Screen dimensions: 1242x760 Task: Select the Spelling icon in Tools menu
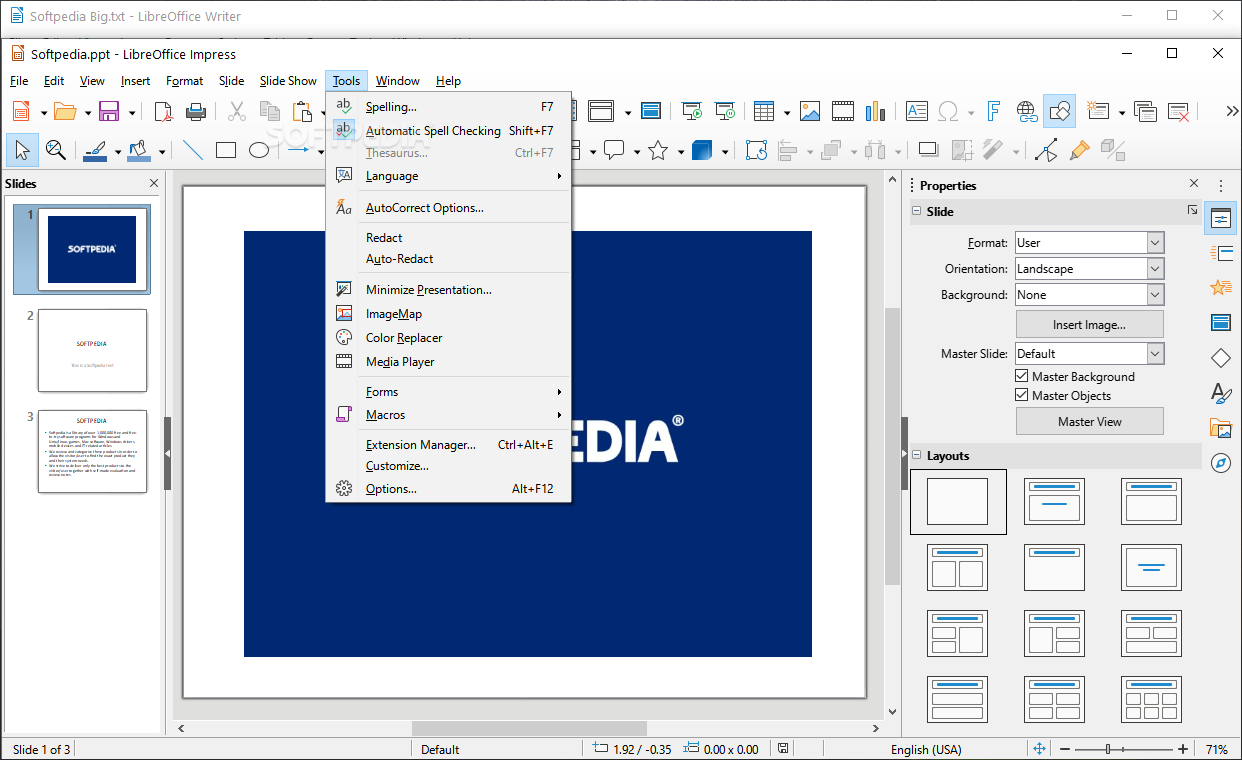pyautogui.click(x=344, y=106)
